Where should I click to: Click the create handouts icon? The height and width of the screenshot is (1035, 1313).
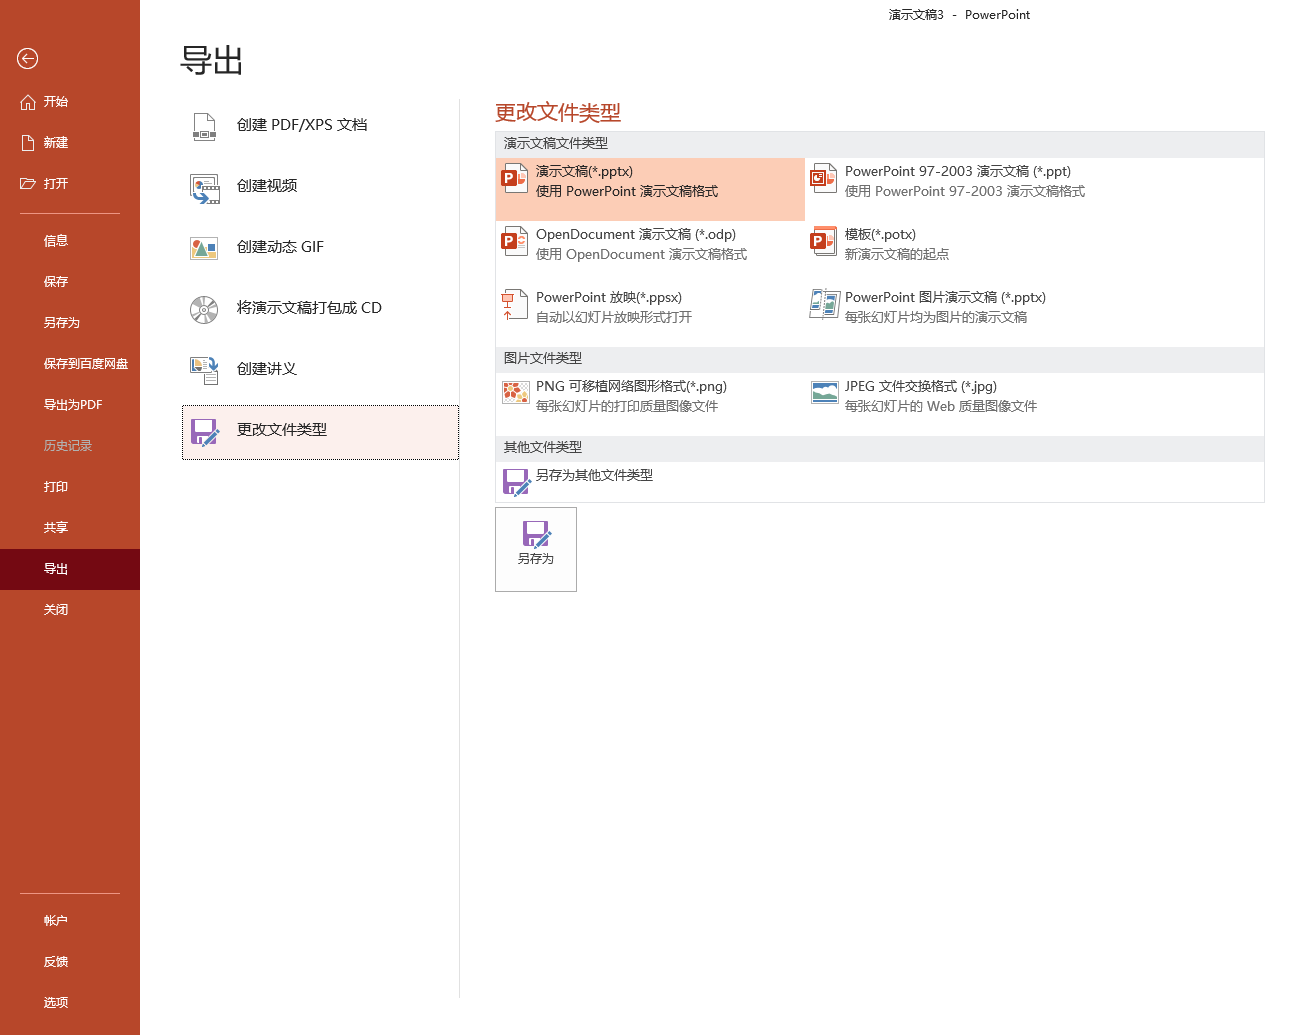(204, 370)
